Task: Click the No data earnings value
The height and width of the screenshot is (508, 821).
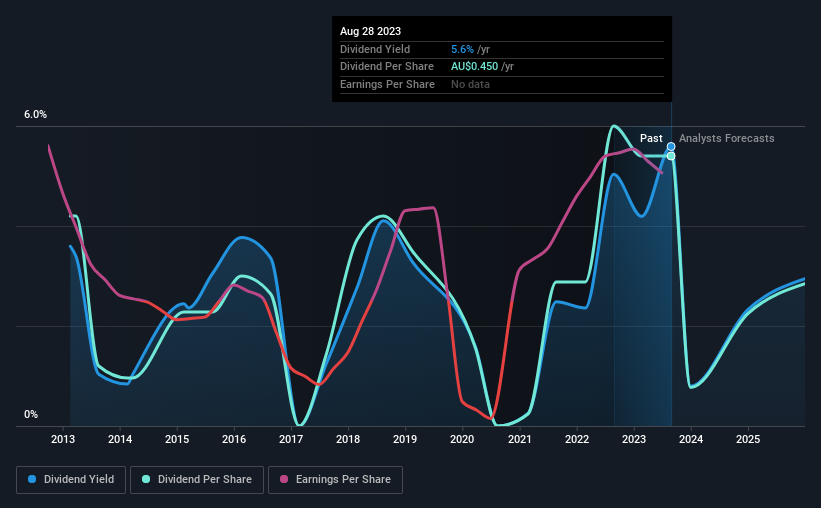Action: (x=470, y=84)
